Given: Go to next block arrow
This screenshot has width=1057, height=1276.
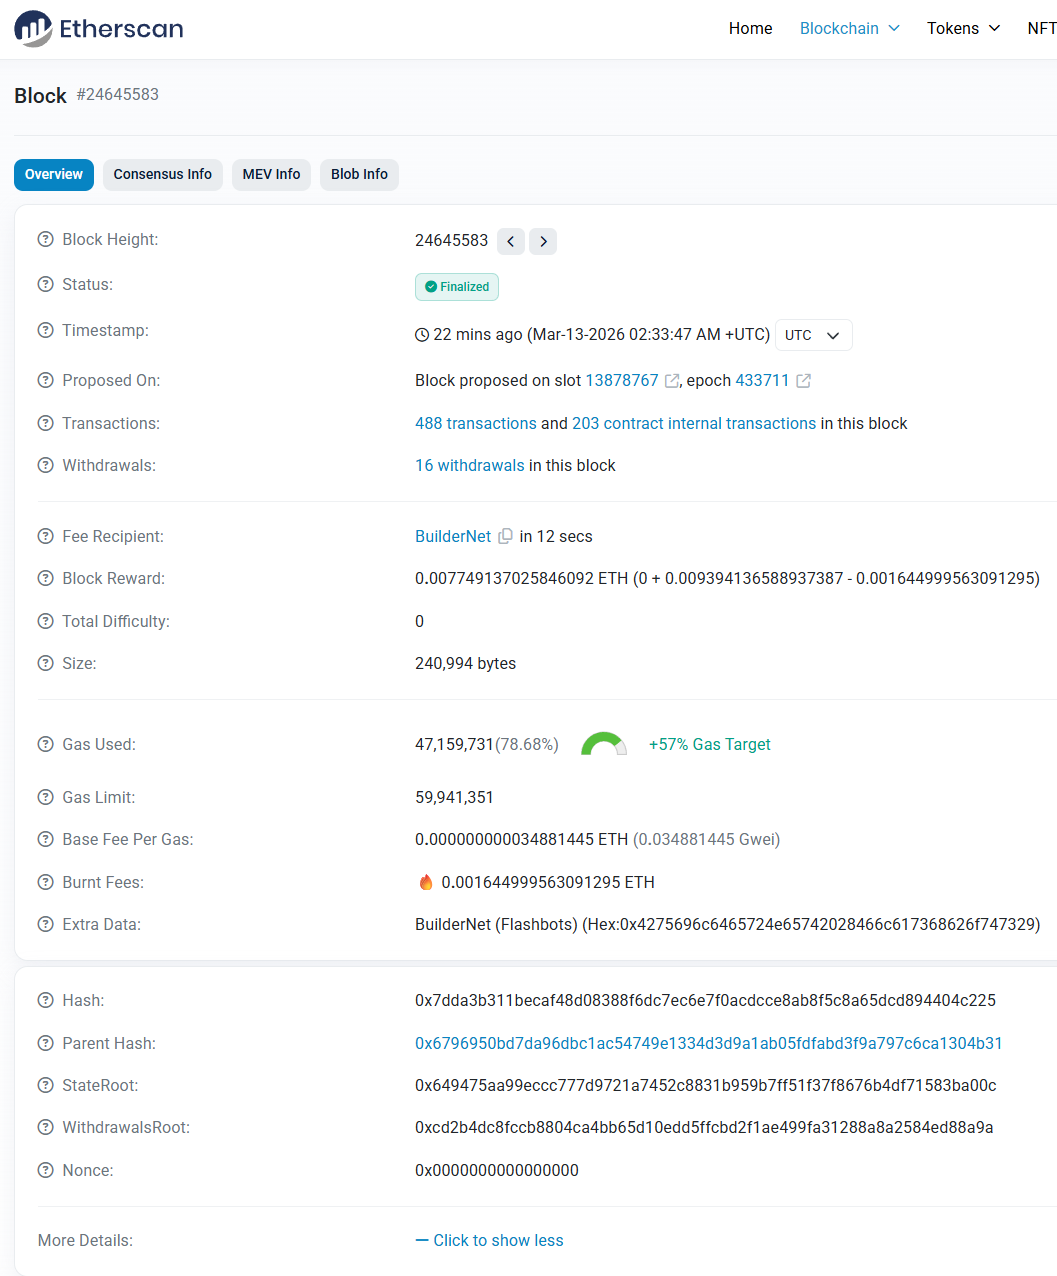Looking at the screenshot, I should [543, 241].
